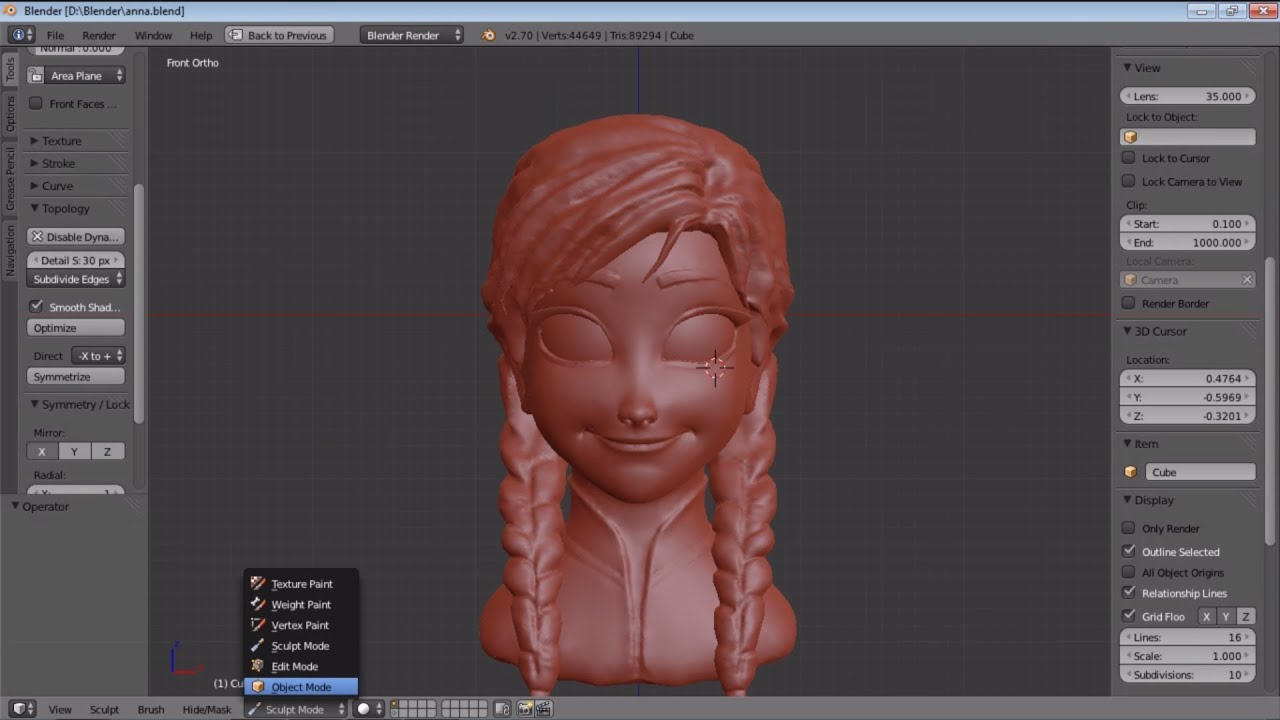Enable Lock Camera to View checkbox
Viewport: 1280px width, 720px height.
click(1128, 181)
